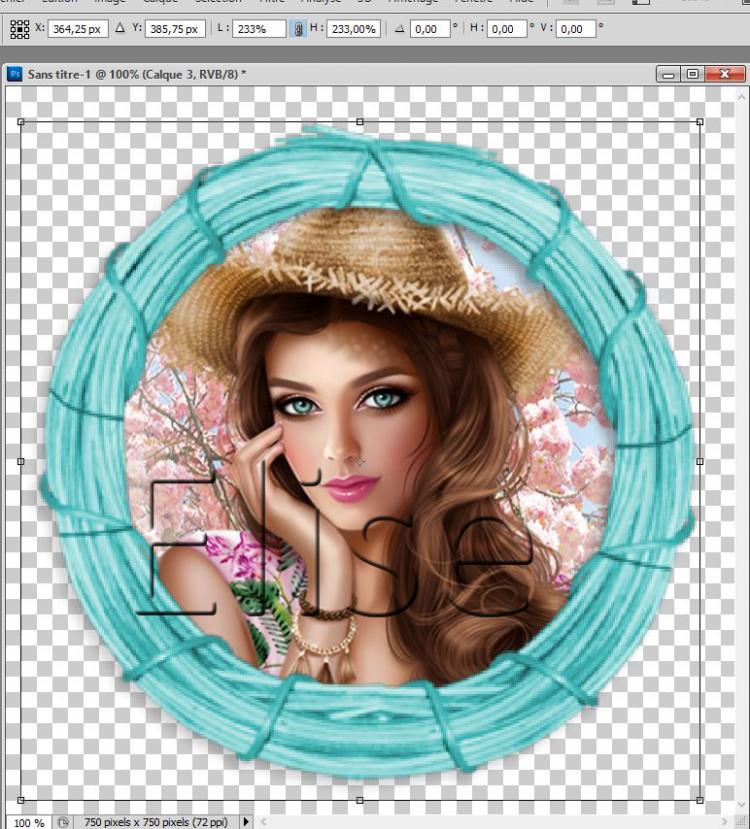The image size is (750, 829).
Task: Click the Ps icon in document title bar
Action: tap(14, 74)
